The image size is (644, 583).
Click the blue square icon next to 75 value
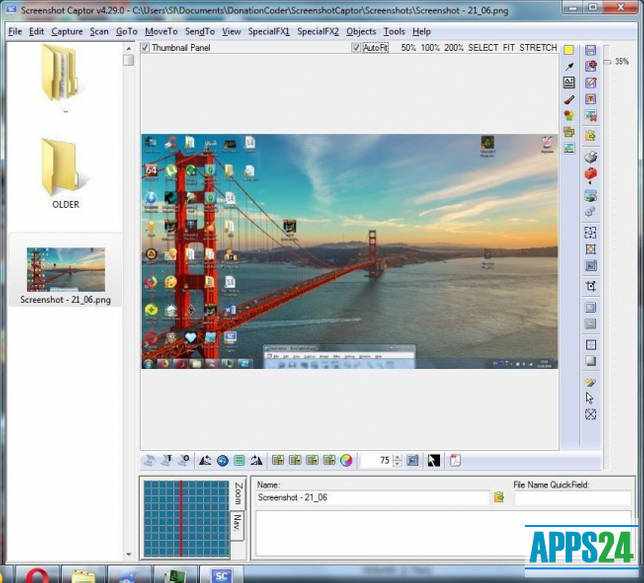pos(412,461)
